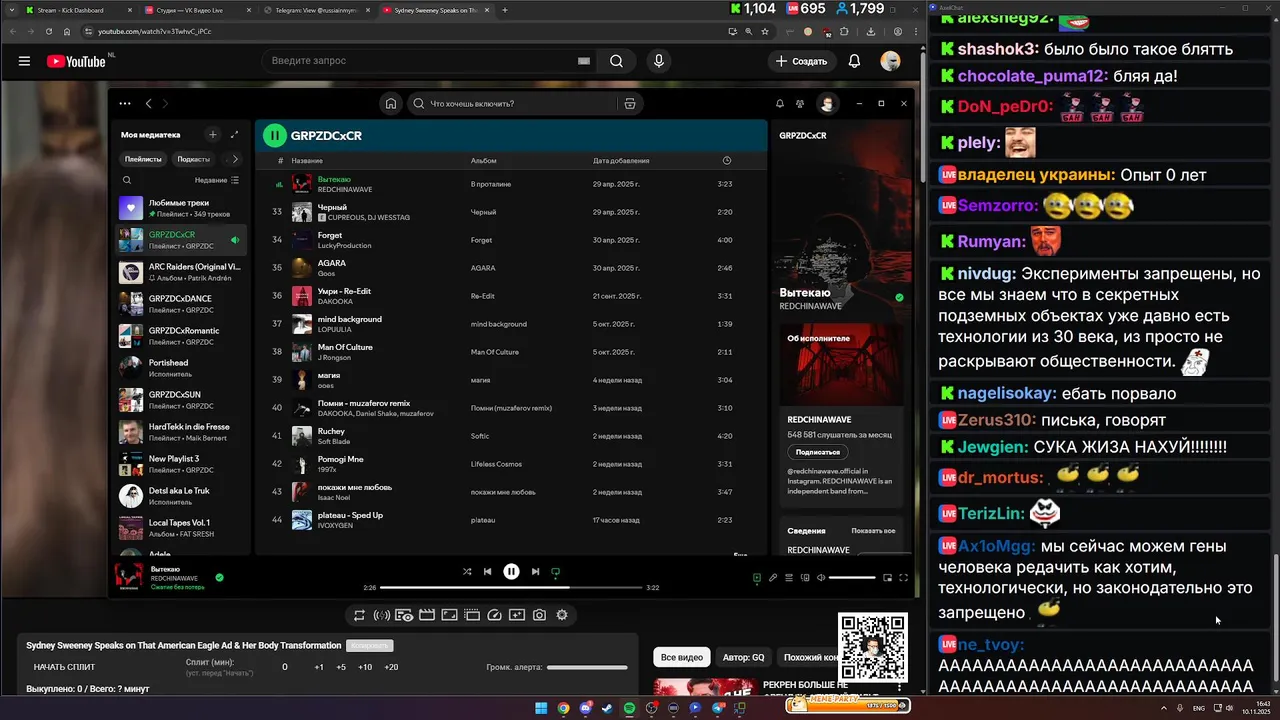Screen dimensions: 1280x720
Task: Select the track Forget by LuckyProduction
Action: [x=511, y=240]
